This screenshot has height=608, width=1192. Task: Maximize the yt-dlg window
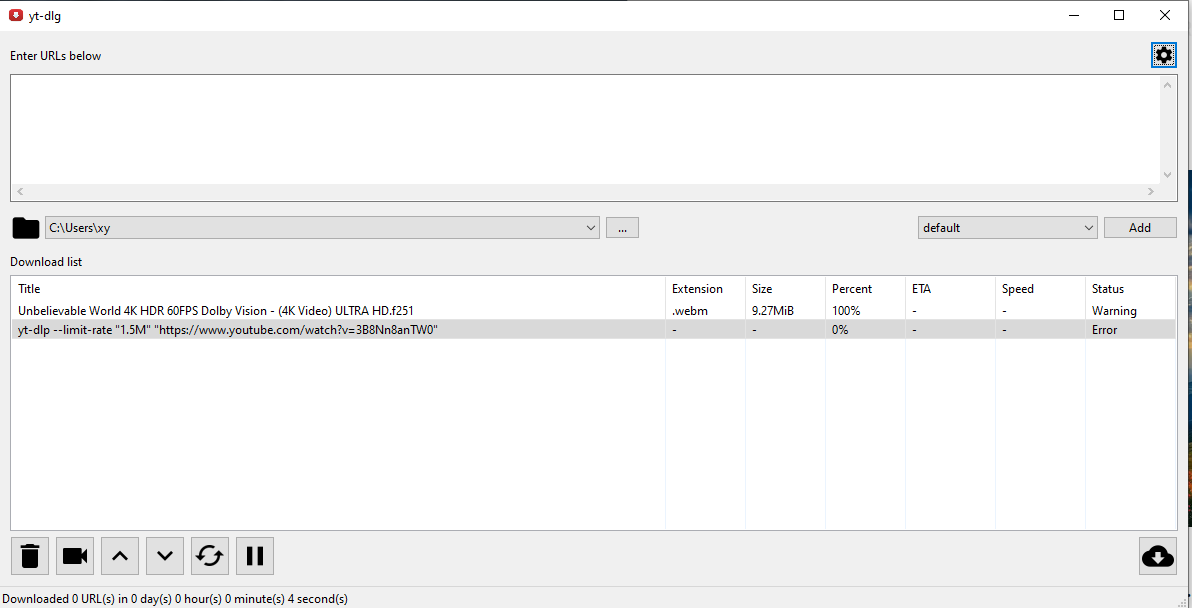(x=1119, y=15)
